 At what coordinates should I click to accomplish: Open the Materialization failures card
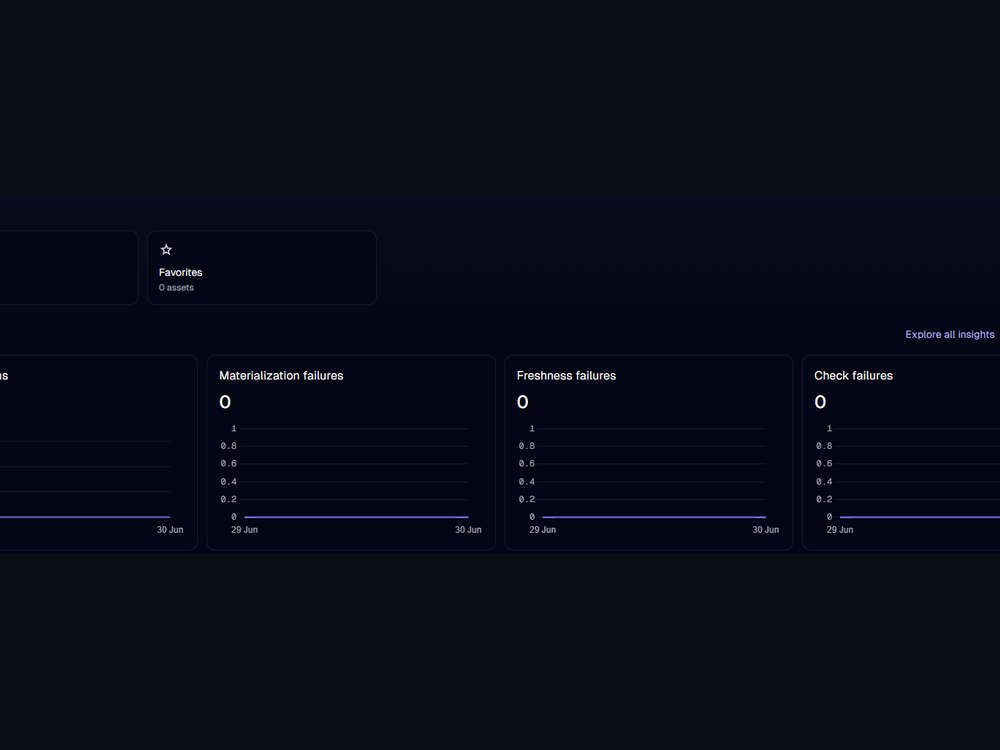pos(351,452)
